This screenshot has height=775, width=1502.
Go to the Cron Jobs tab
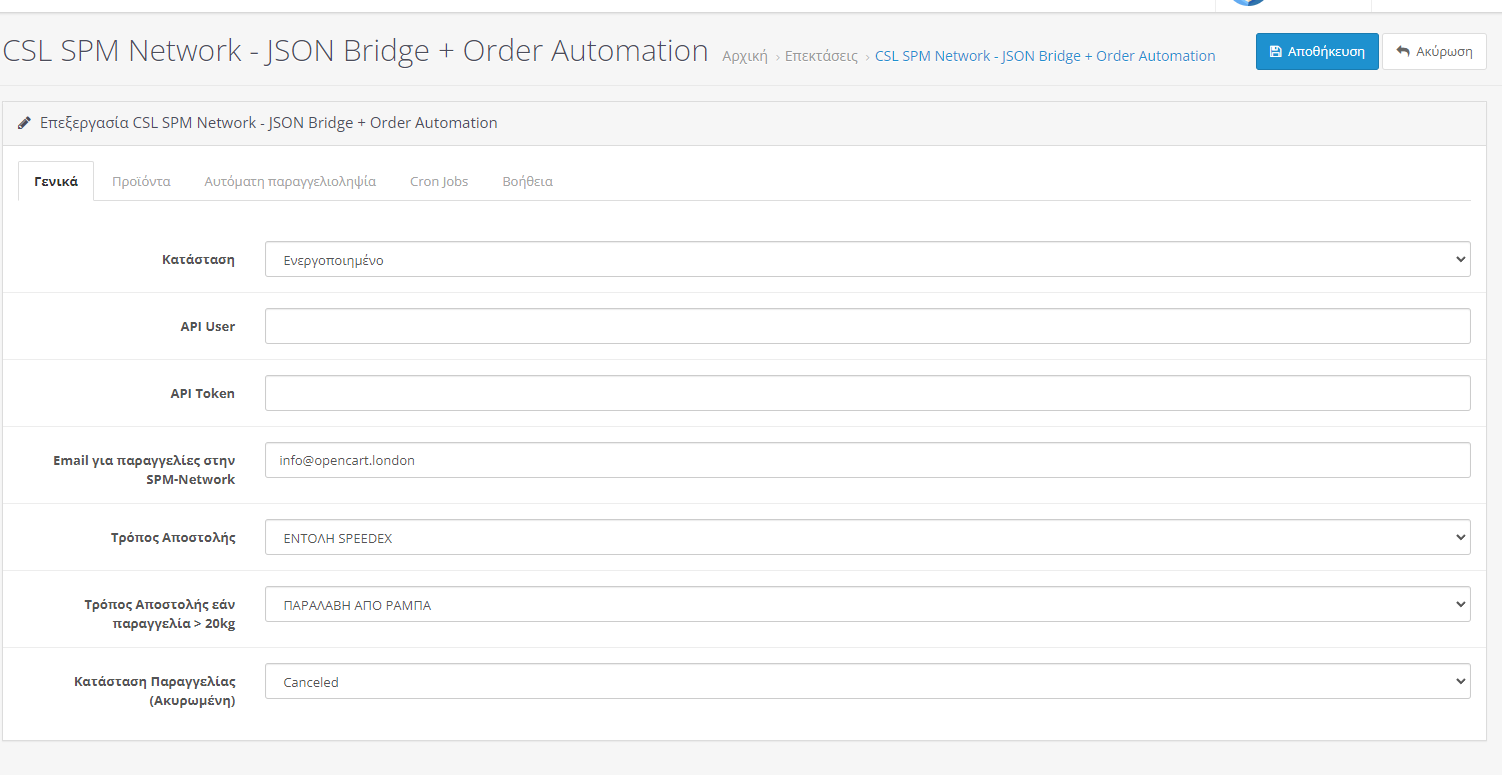[439, 182]
